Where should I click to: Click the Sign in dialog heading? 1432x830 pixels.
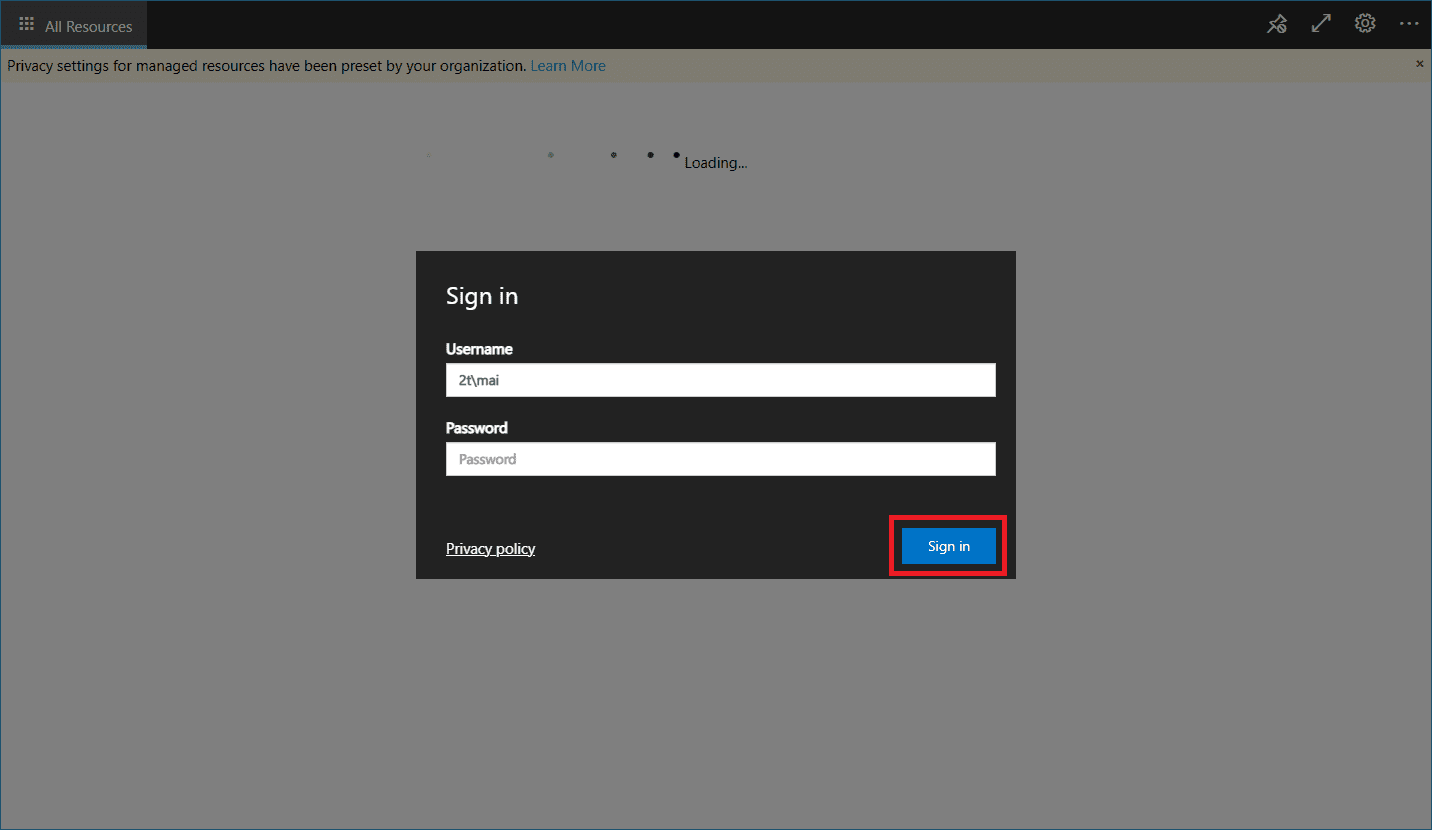482,296
